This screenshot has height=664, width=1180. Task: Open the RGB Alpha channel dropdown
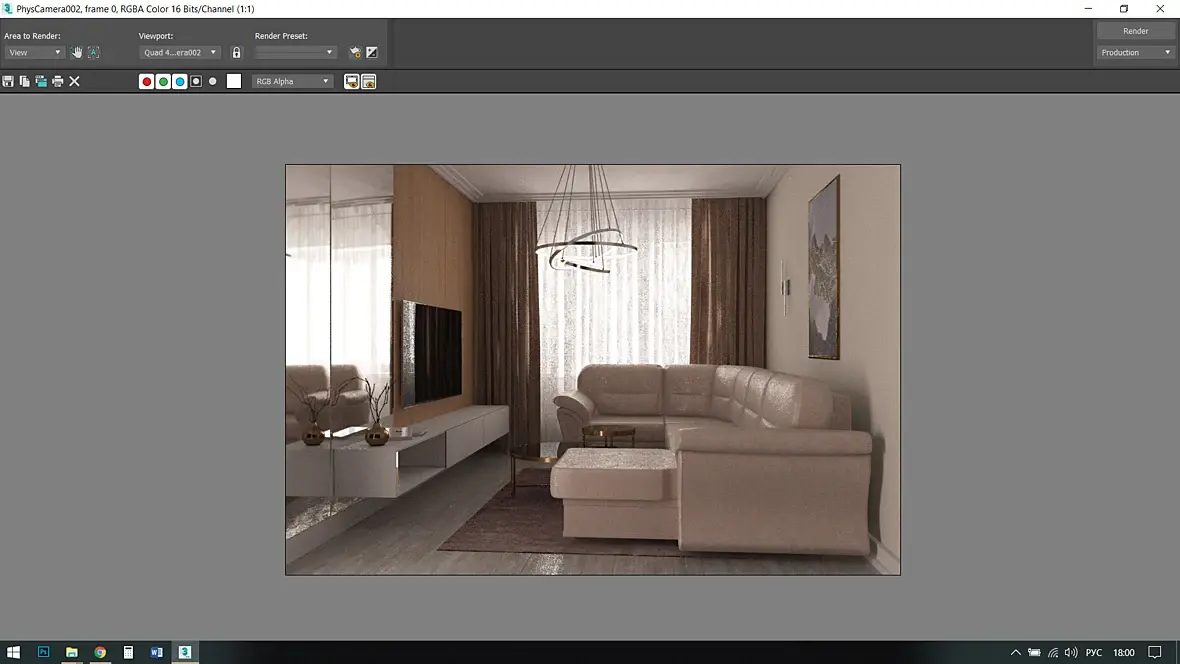coord(292,81)
